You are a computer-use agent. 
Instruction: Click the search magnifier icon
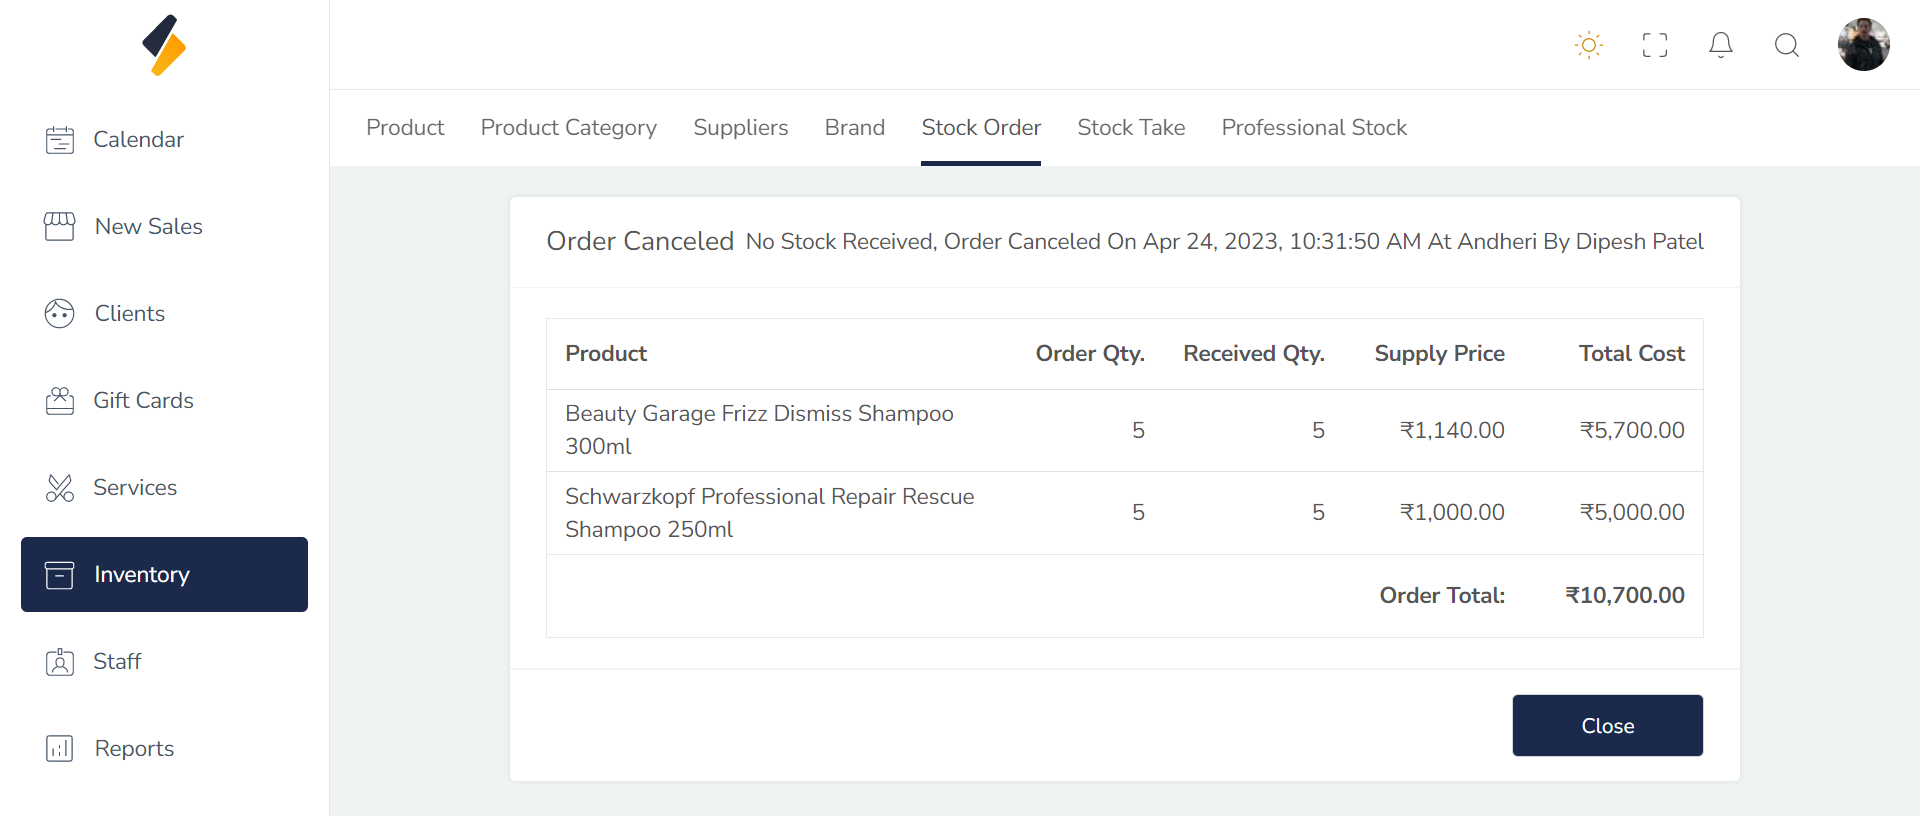(x=1787, y=45)
